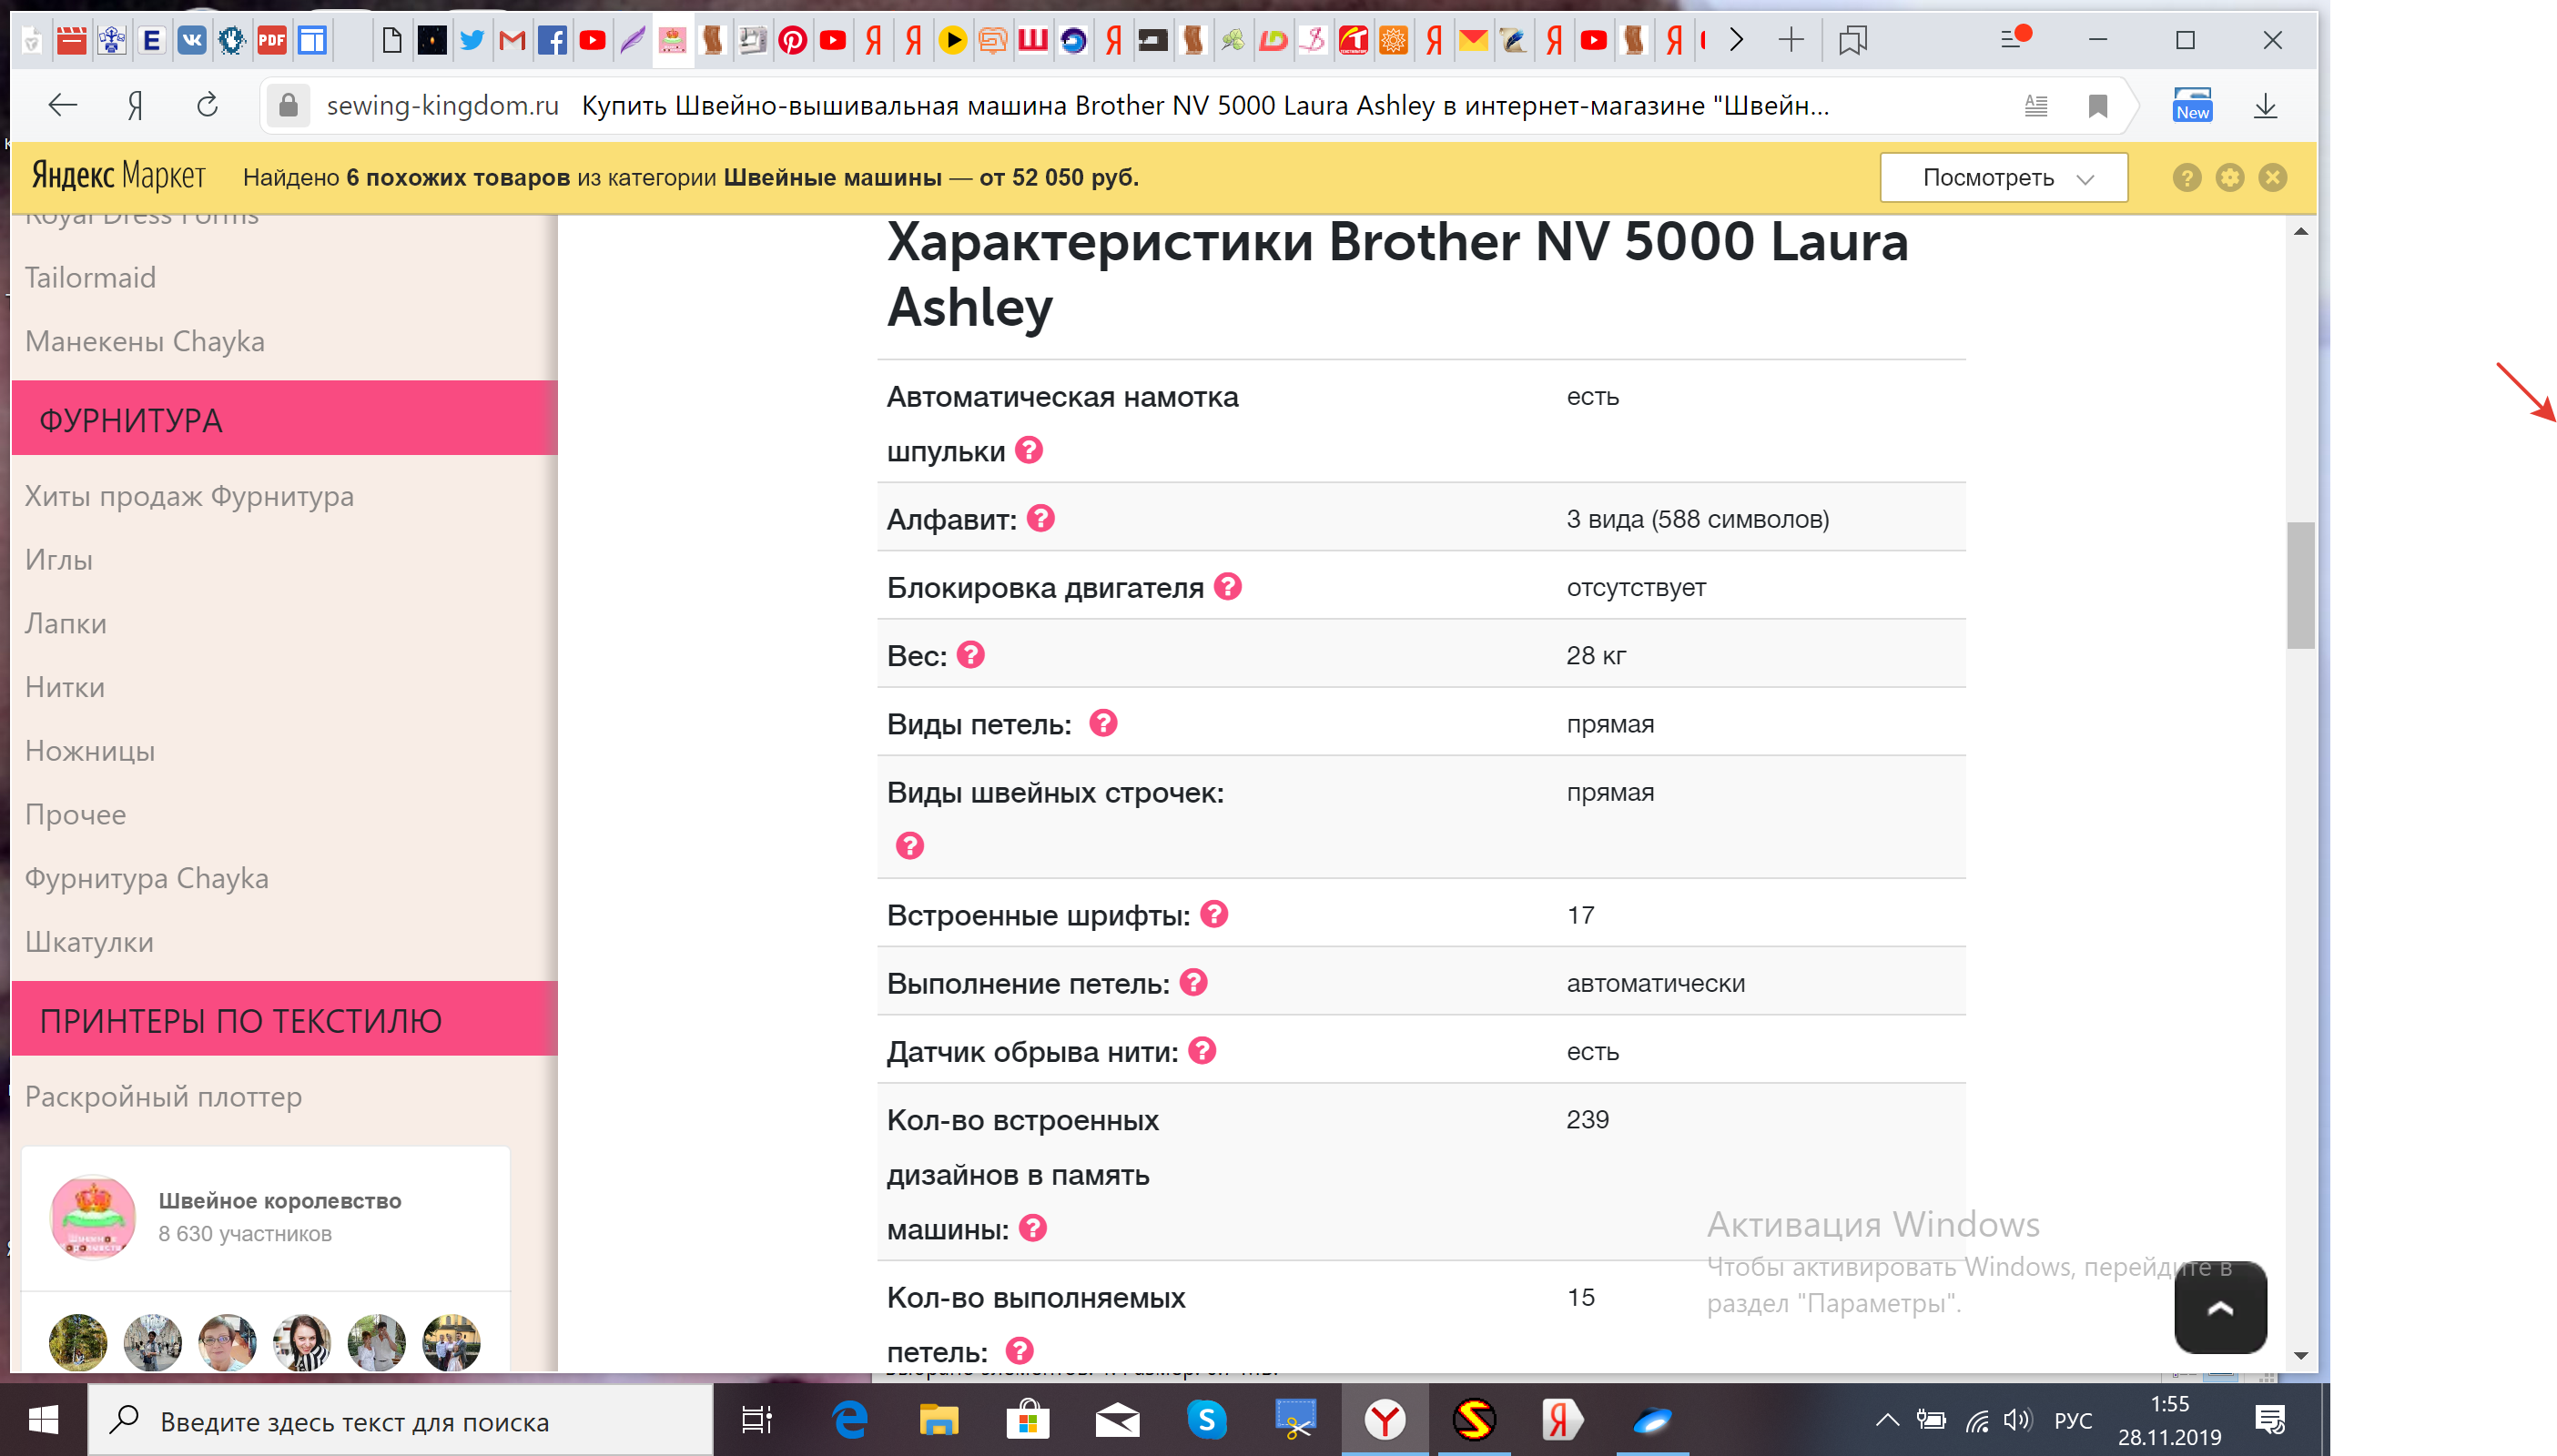Click the scroll-to-top black arrow button
Screen dimensions: 2557x1456
[2220, 1307]
